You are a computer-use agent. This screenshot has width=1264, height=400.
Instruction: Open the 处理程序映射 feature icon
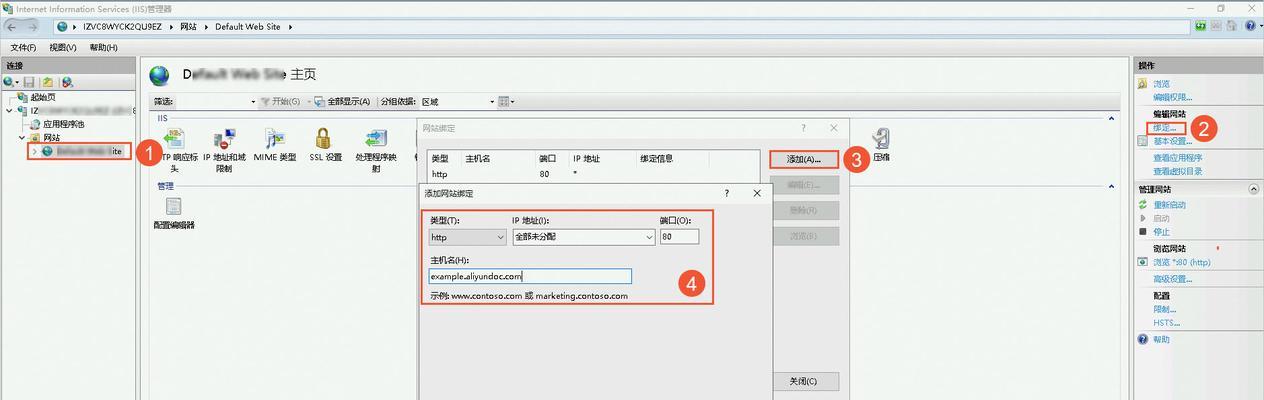click(x=376, y=140)
